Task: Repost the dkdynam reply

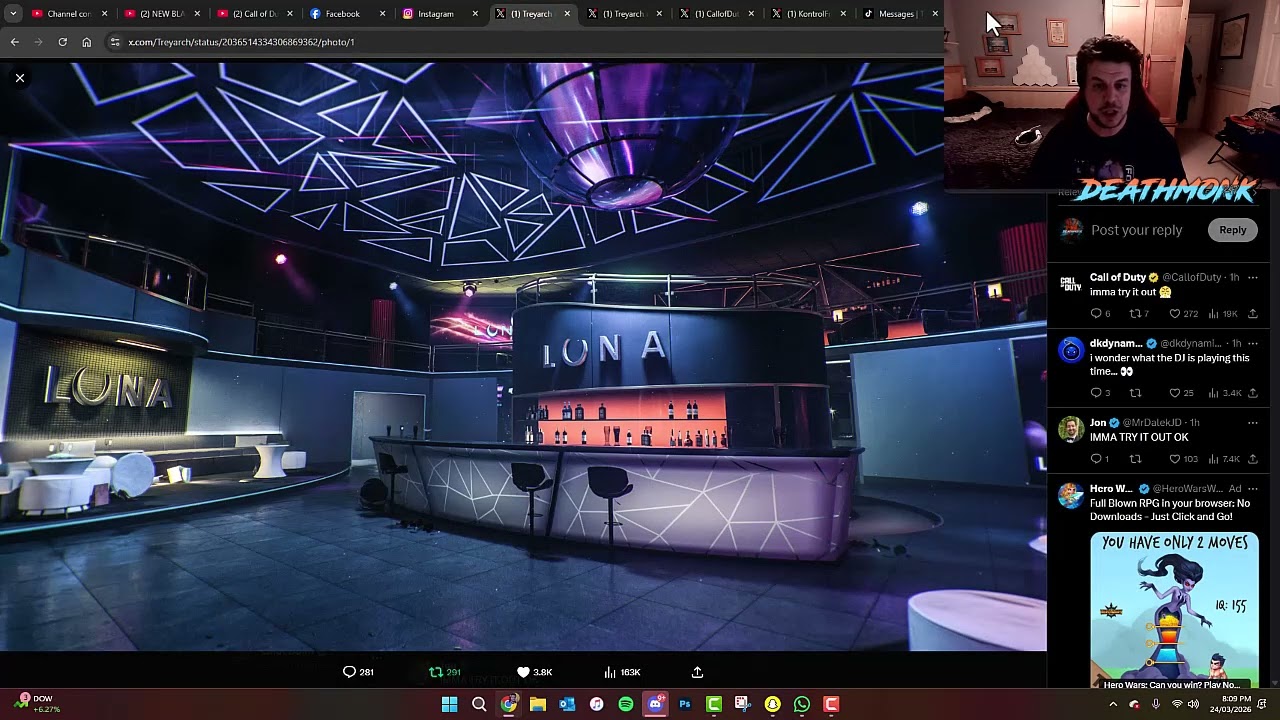Action: click(x=1135, y=393)
